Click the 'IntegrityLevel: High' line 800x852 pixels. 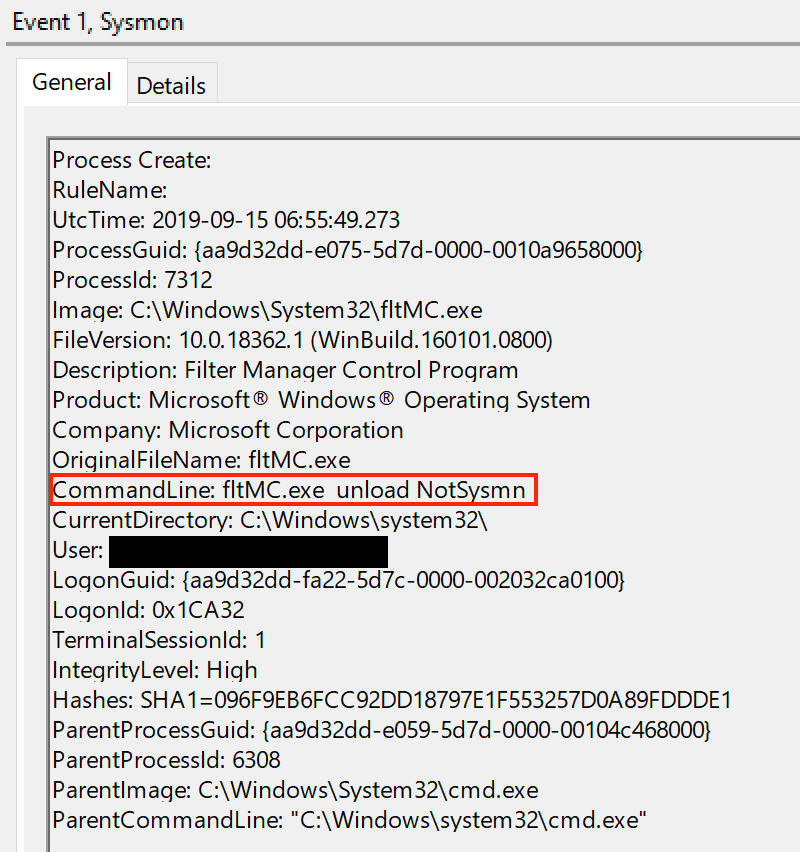tap(155, 671)
